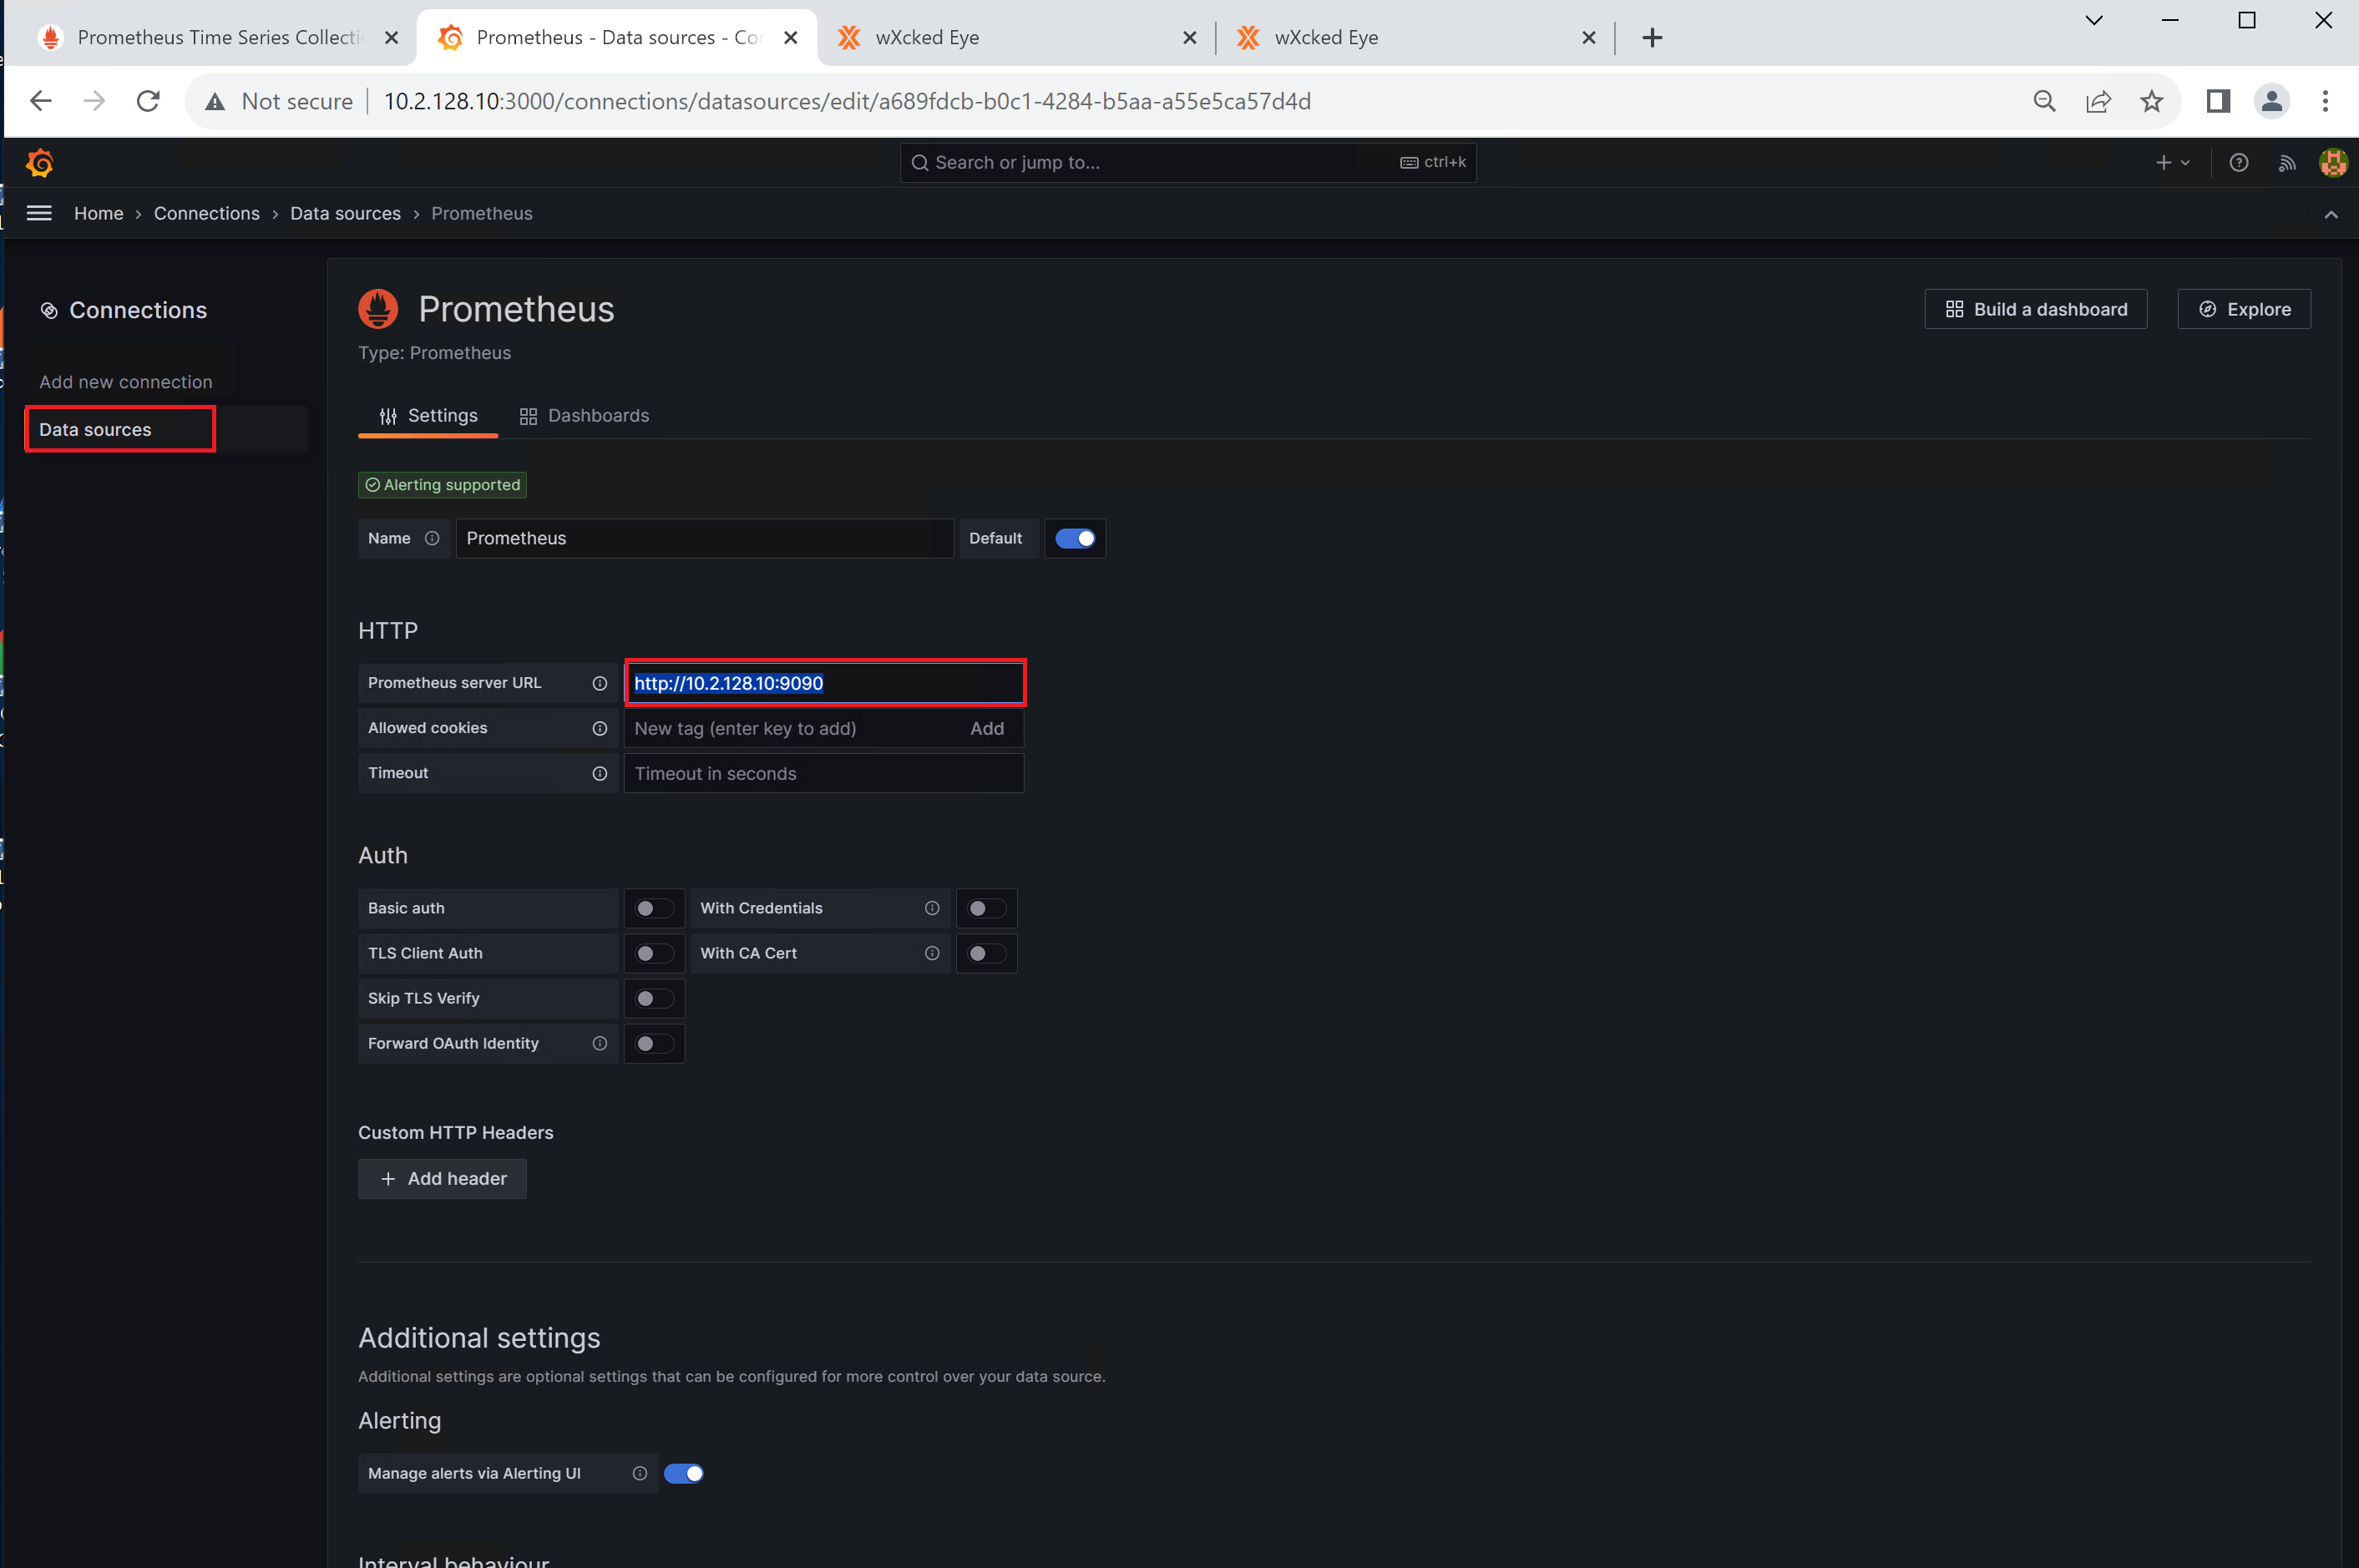
Task: Open the hamburger navigation menu
Action: (39, 213)
